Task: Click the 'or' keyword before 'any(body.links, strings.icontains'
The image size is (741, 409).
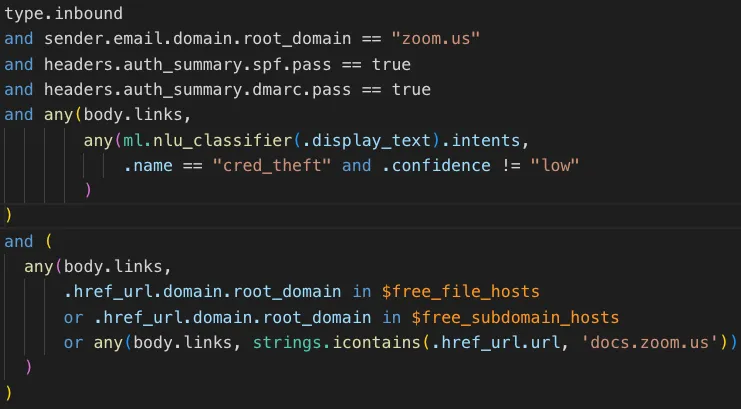Action: [73, 342]
